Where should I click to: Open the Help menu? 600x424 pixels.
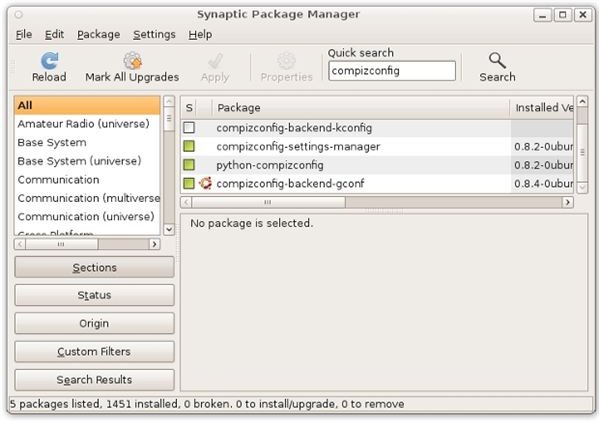pyautogui.click(x=200, y=34)
